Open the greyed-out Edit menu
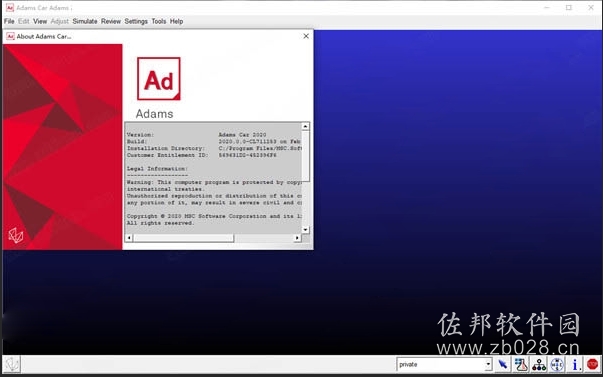Viewport: 603px width, 377px height. pos(23,21)
